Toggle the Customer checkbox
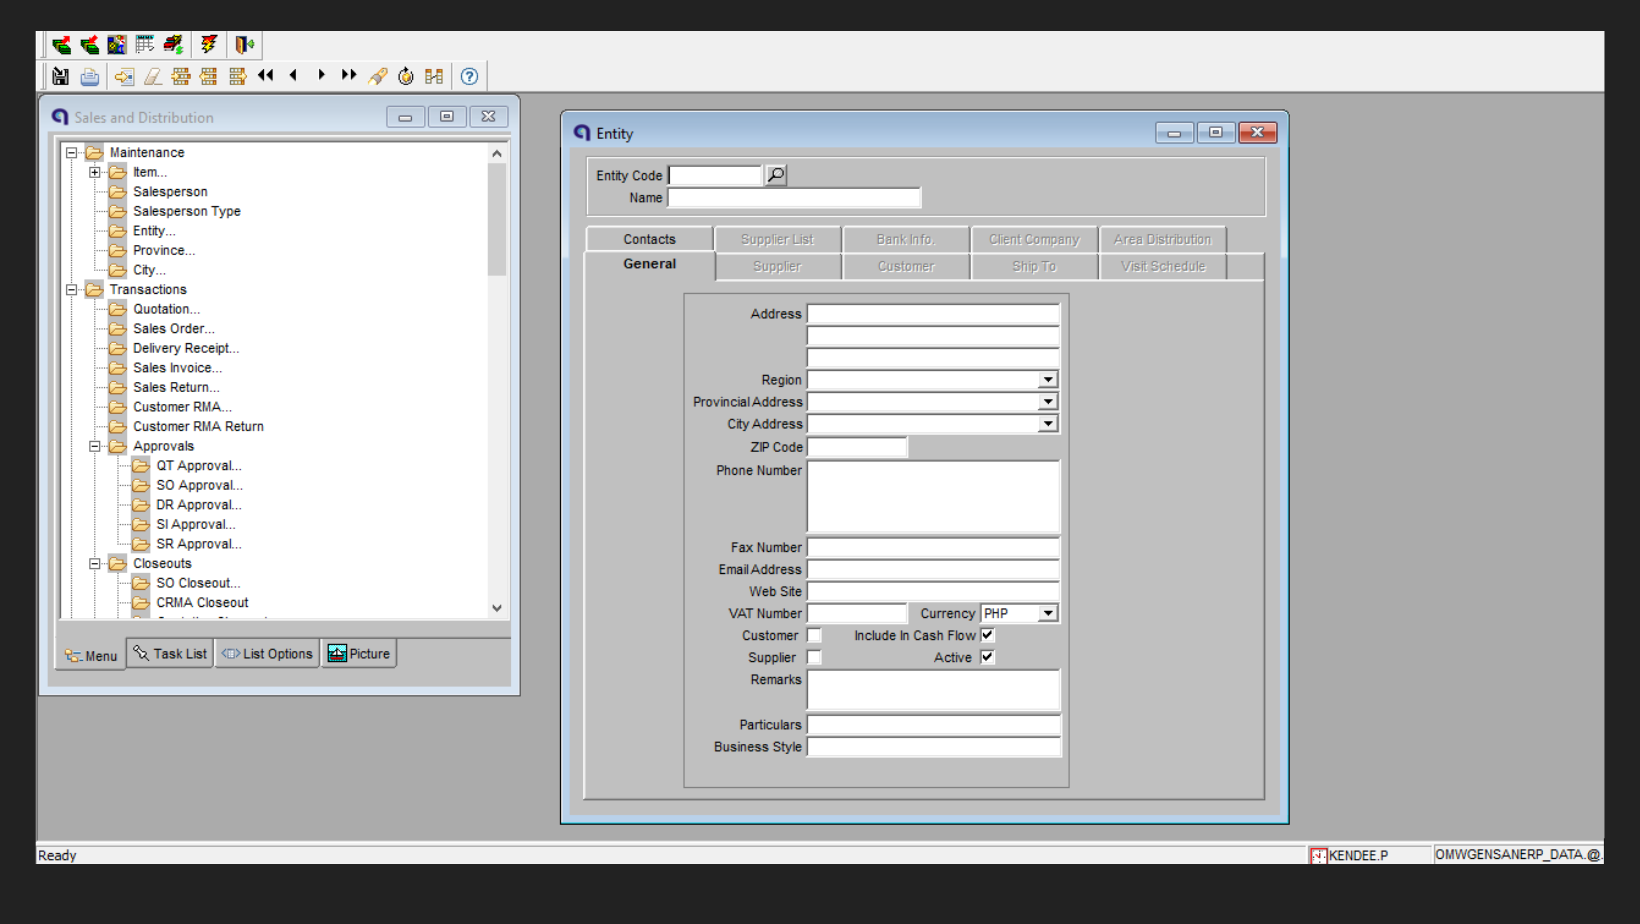Screen dimensions: 1640x924 pos(814,635)
